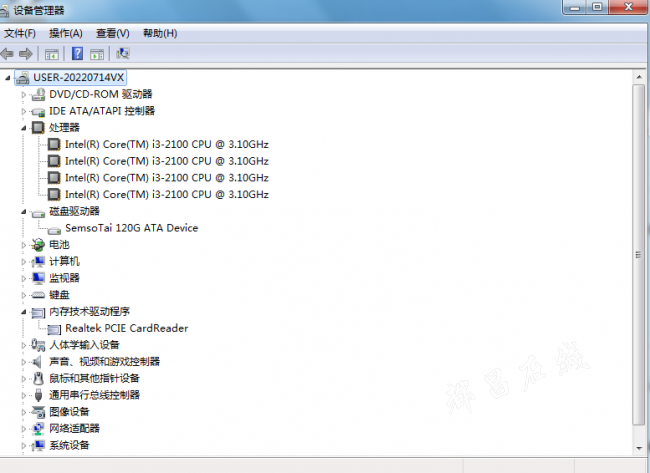Click the 通用串行总线控制器 USB icon
650x473 pixels.
39,395
